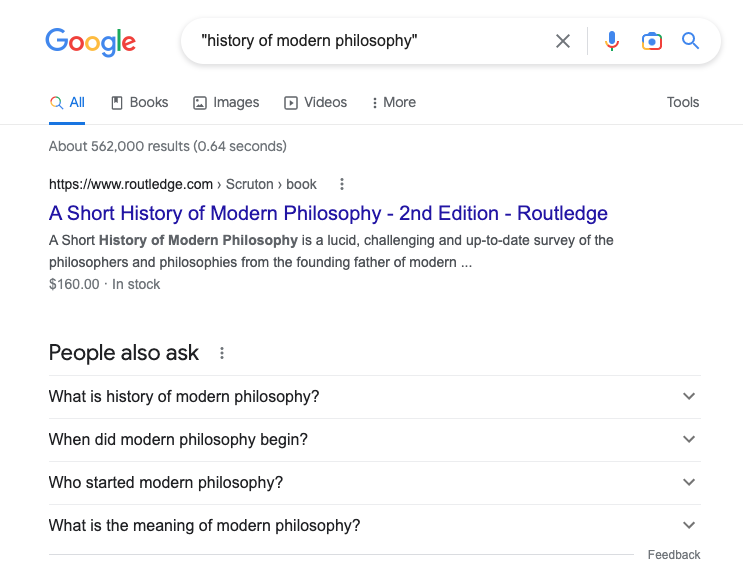Focus the search input field
Image resolution: width=743 pixels, height=570 pixels.
372,41
